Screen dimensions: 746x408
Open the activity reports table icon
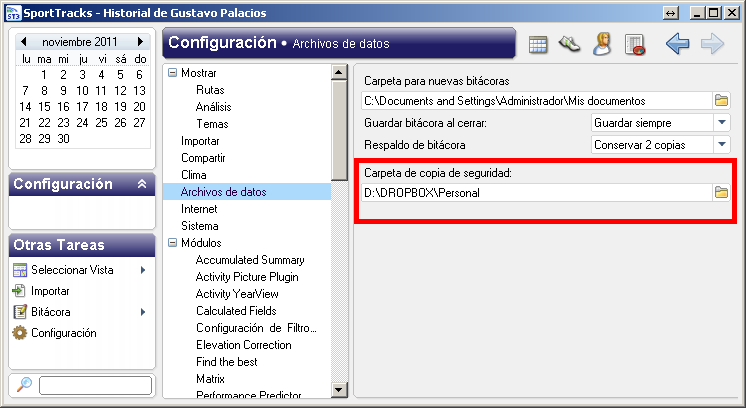pos(635,45)
